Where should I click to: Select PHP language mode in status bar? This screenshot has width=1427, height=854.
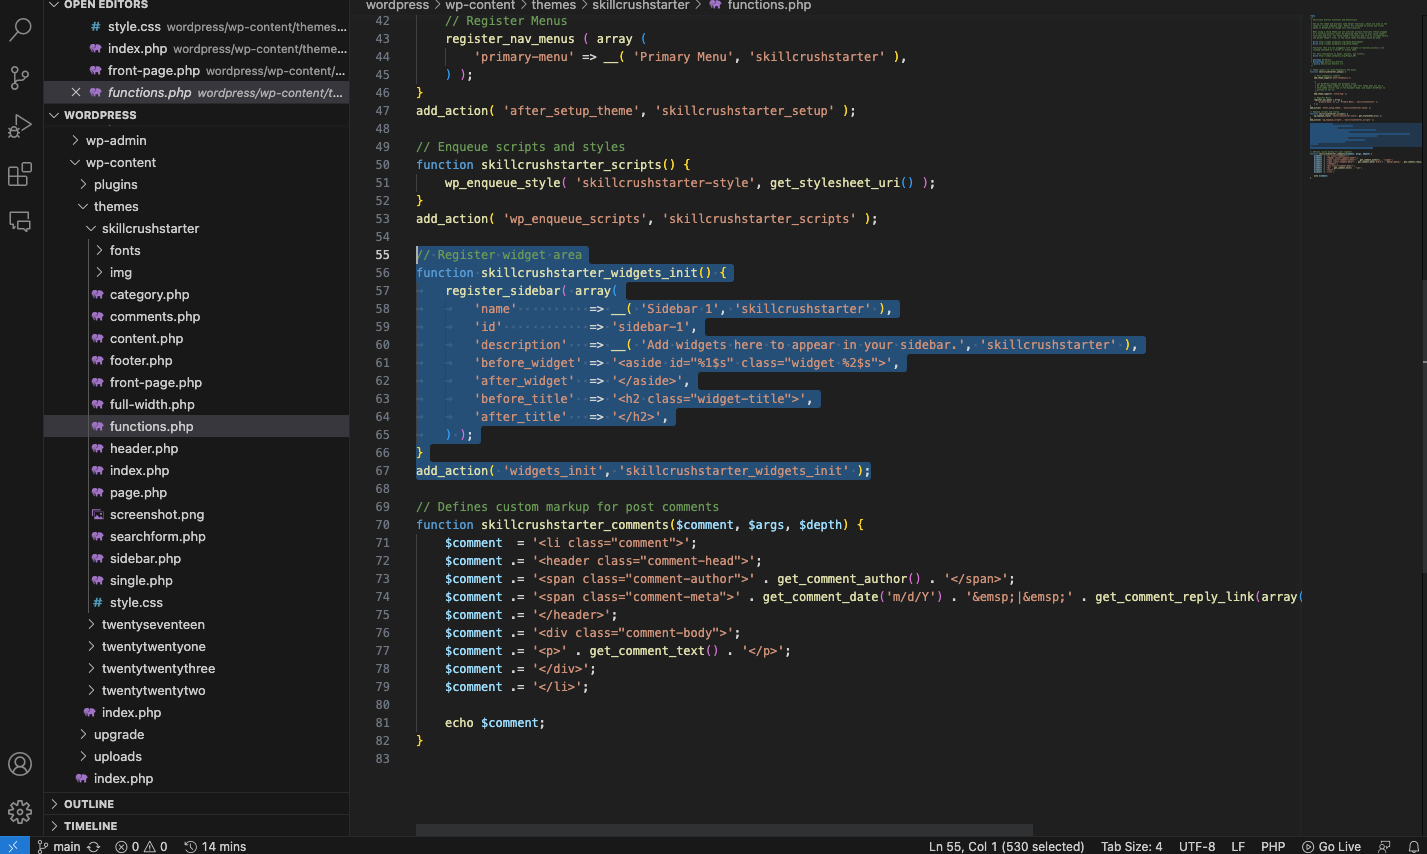pyautogui.click(x=1273, y=846)
